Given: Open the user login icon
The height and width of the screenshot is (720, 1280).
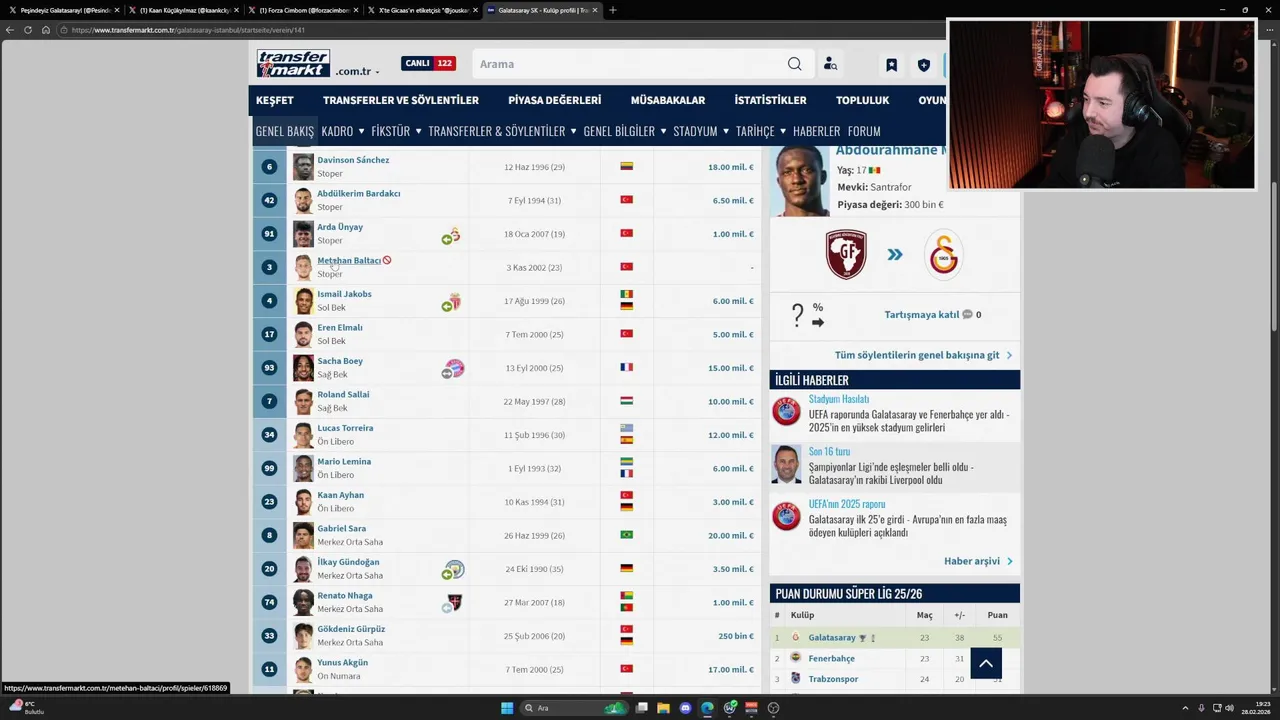Looking at the screenshot, I should 830,64.
